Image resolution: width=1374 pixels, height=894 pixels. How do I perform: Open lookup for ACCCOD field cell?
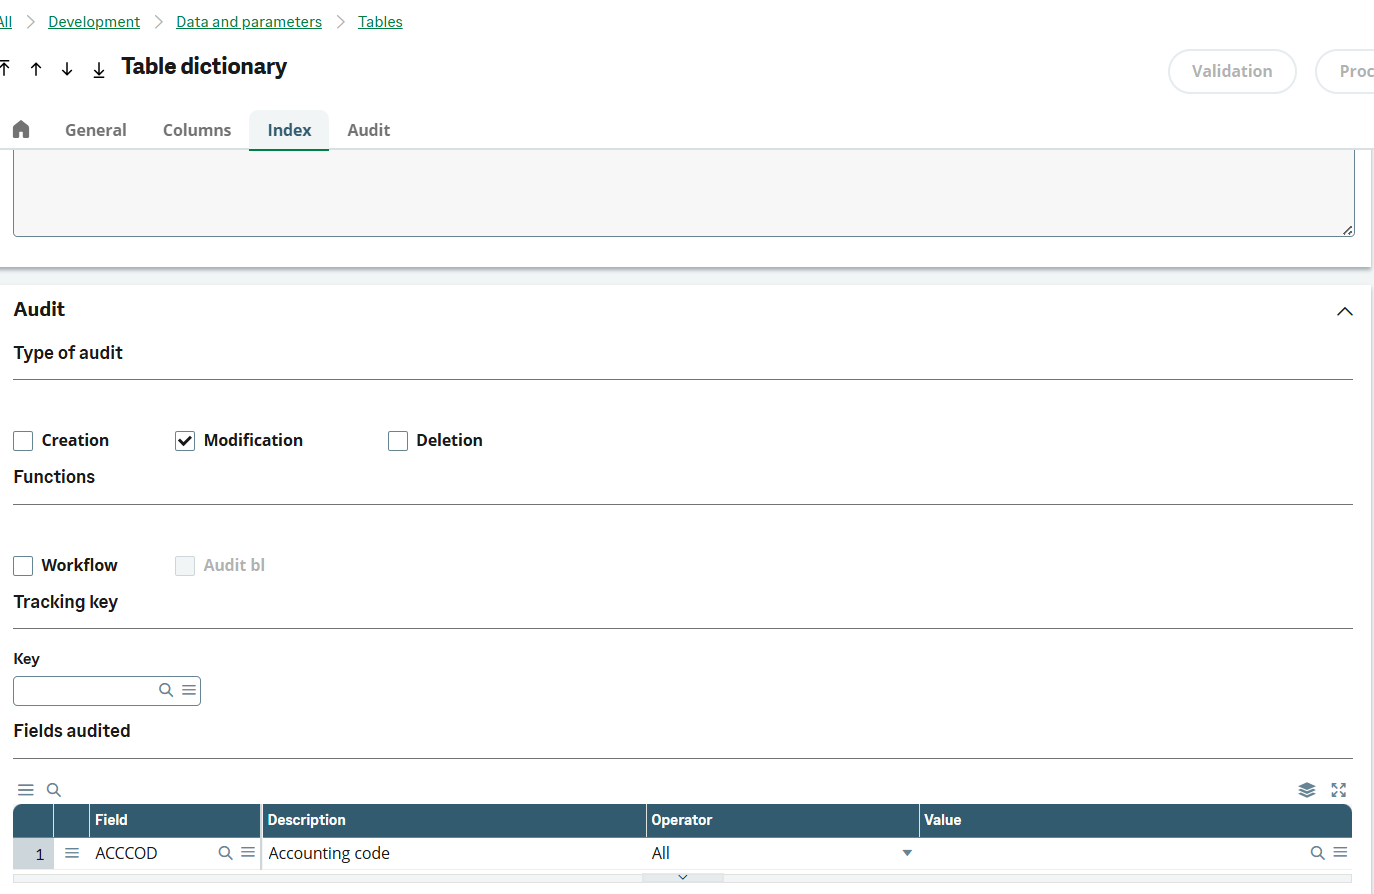225,853
